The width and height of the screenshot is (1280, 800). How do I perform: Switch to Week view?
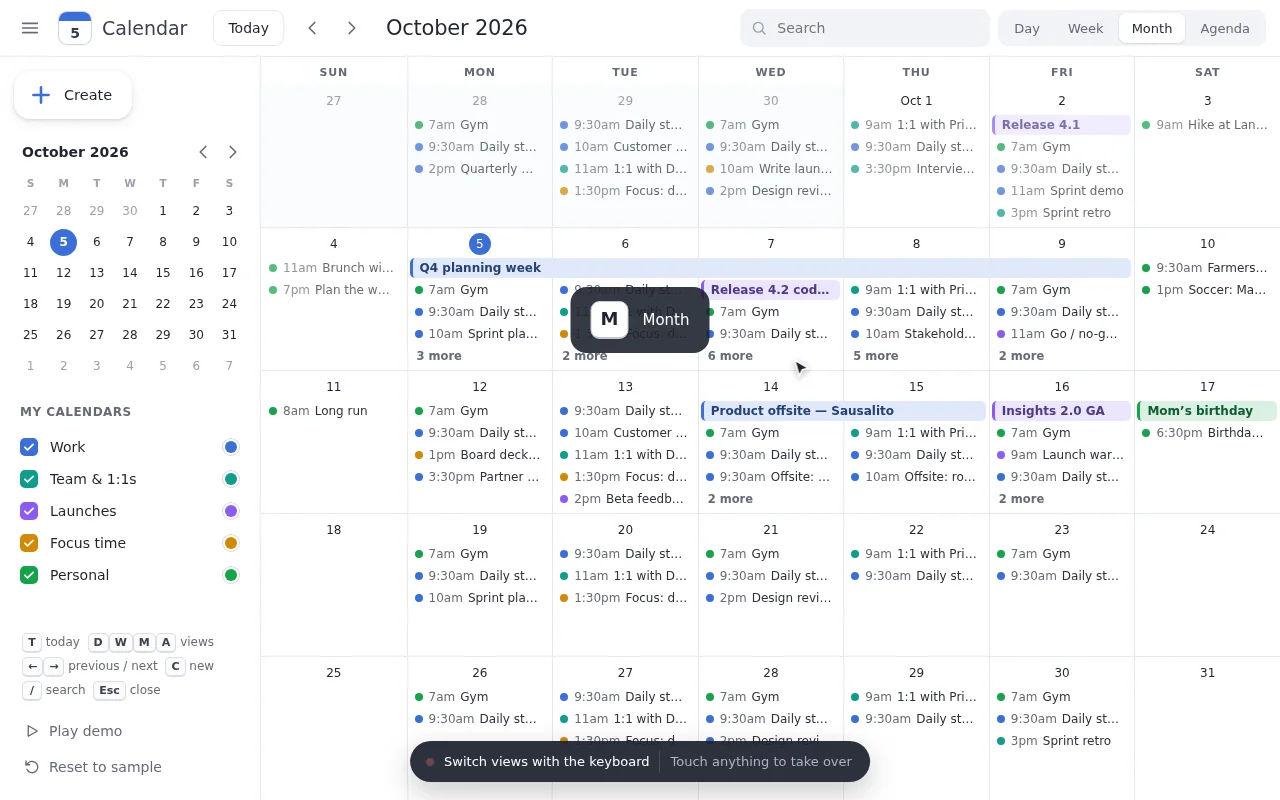click(1085, 28)
